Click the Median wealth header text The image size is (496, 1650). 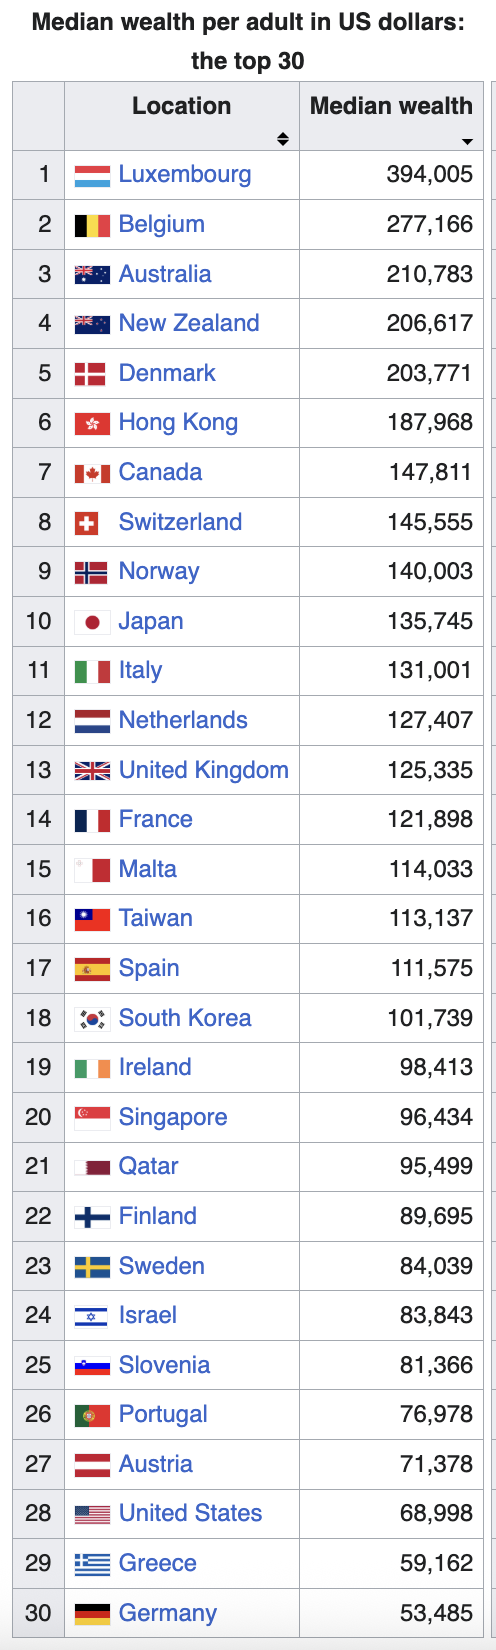(391, 106)
